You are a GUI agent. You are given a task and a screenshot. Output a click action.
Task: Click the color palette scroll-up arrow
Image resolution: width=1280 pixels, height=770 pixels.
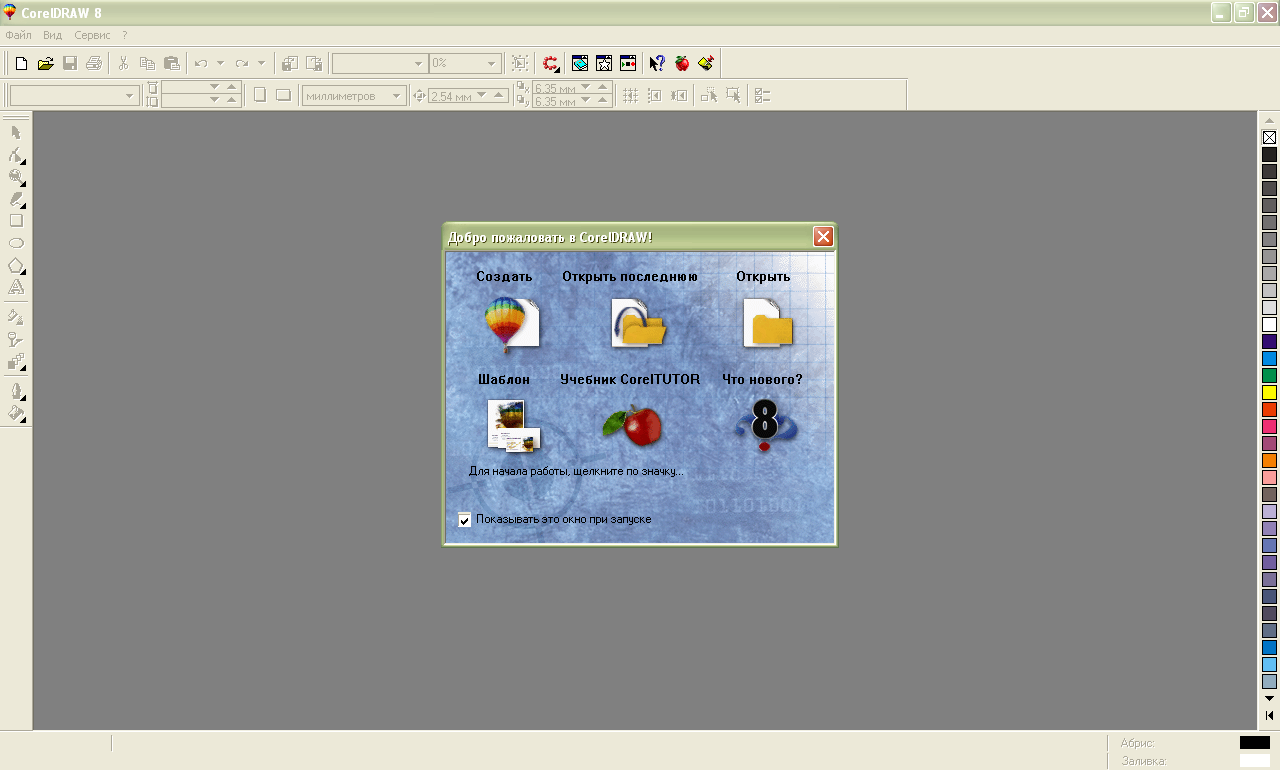click(x=1269, y=120)
